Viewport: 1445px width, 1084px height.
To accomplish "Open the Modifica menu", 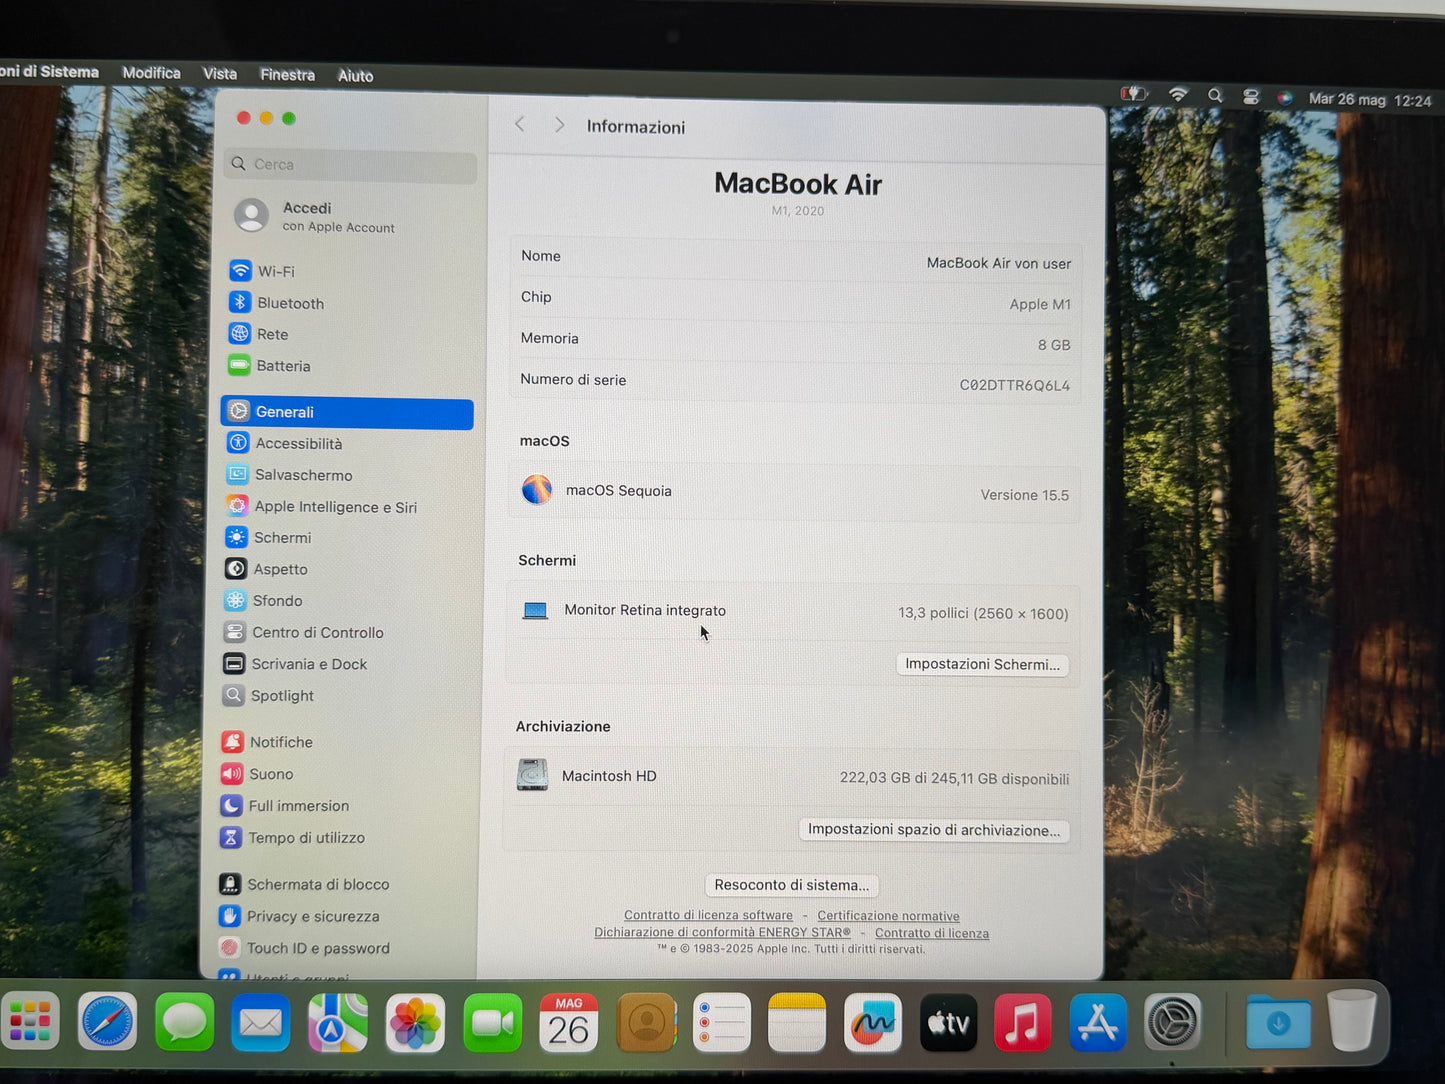I will [x=151, y=73].
